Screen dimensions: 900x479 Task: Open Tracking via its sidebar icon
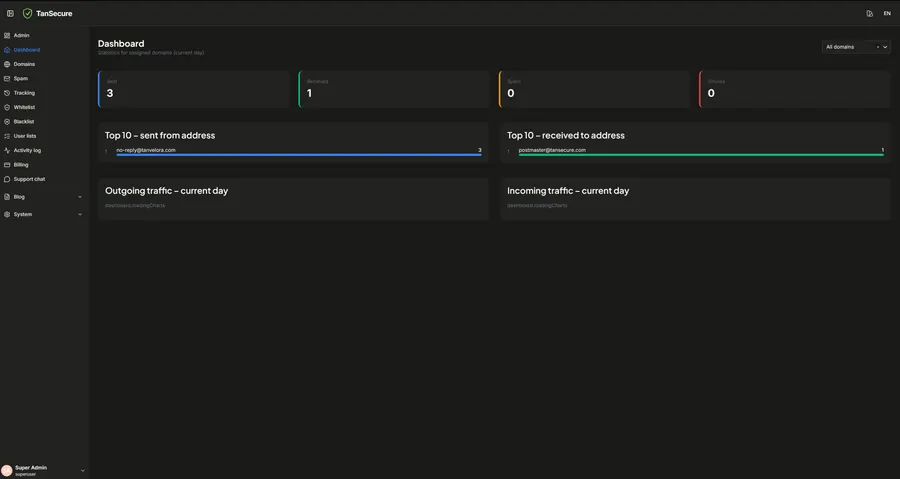[x=7, y=93]
